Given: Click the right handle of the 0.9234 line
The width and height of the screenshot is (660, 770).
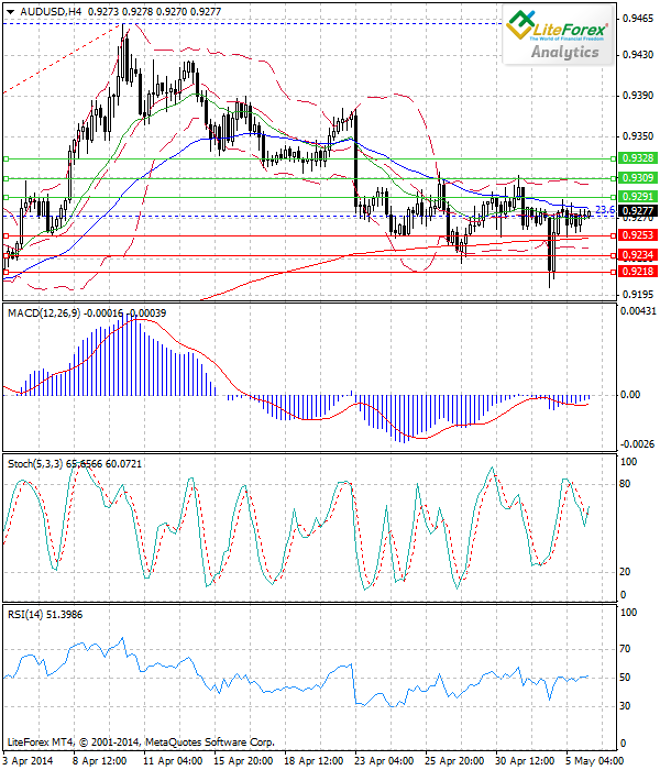Looking at the screenshot, I should pyautogui.click(x=613, y=256).
